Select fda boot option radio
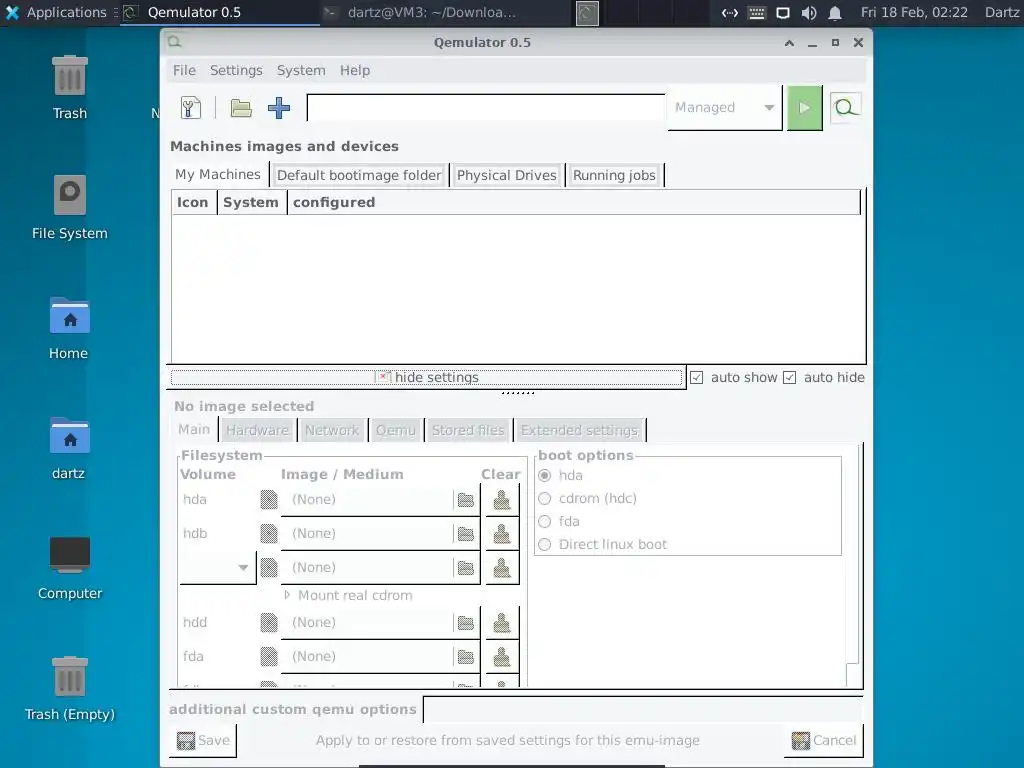The height and width of the screenshot is (768, 1024). pyautogui.click(x=545, y=521)
